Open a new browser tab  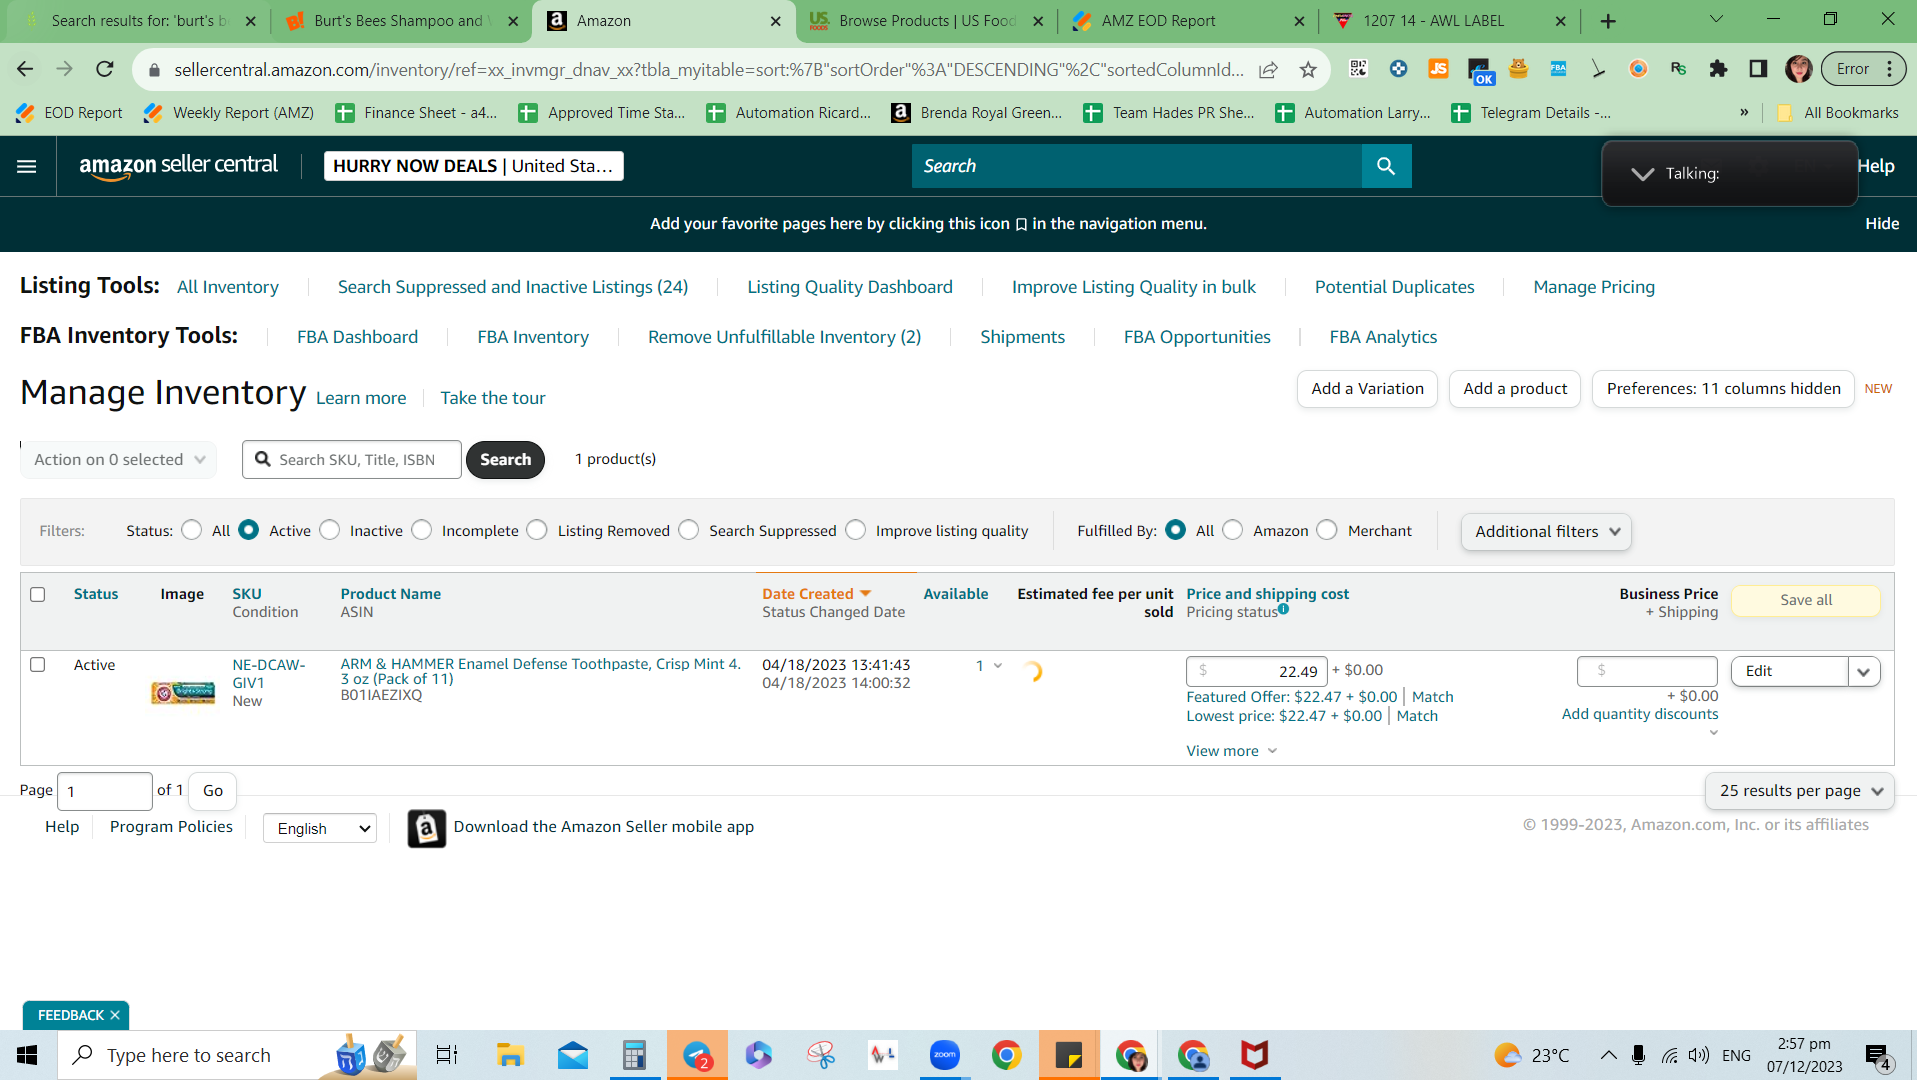1608,21
